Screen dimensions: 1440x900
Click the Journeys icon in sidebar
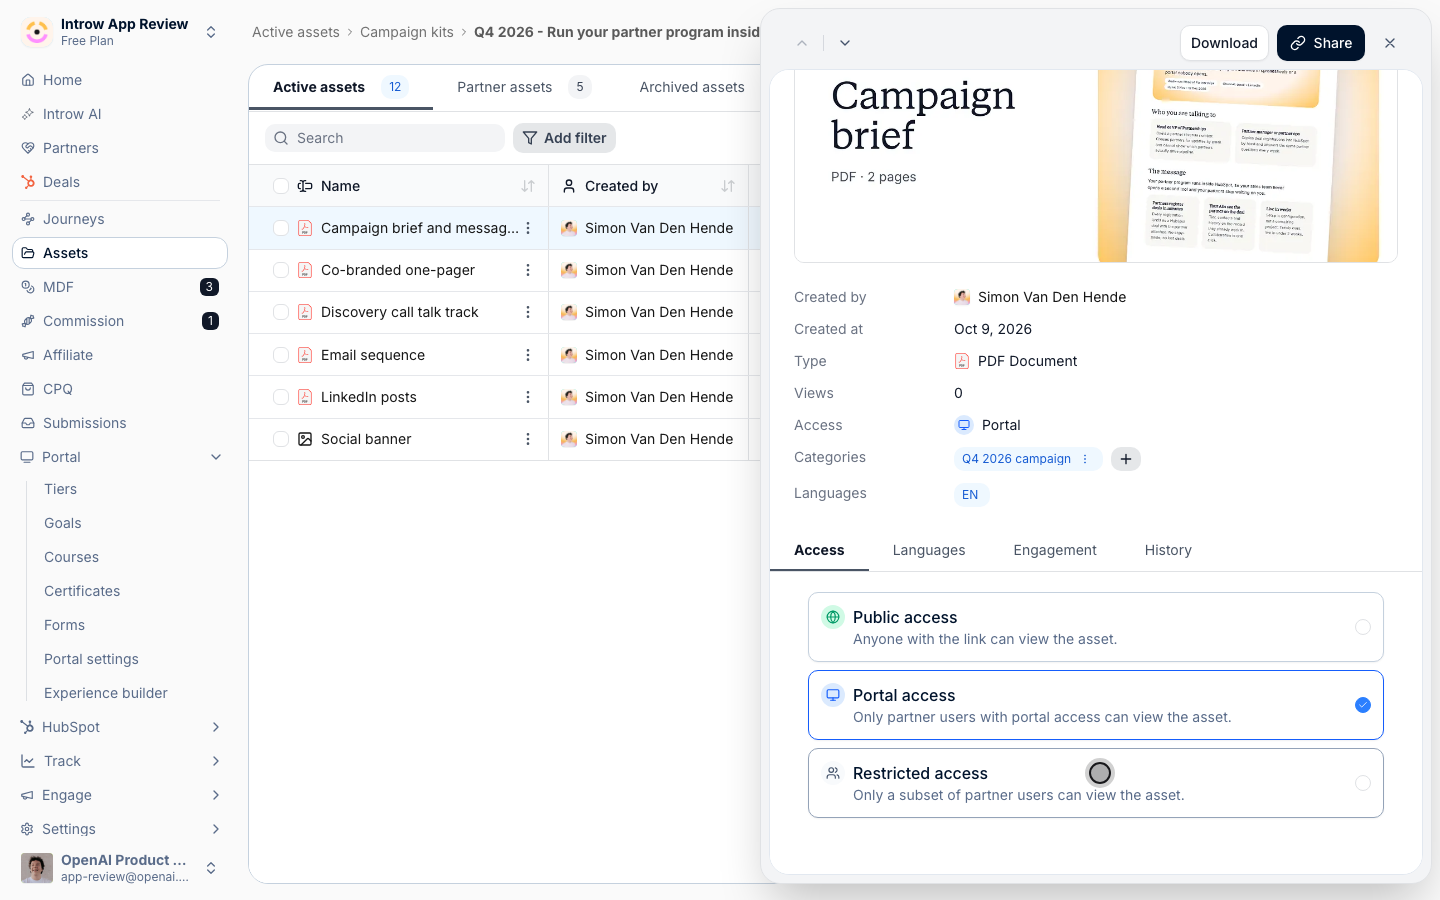[28, 219]
